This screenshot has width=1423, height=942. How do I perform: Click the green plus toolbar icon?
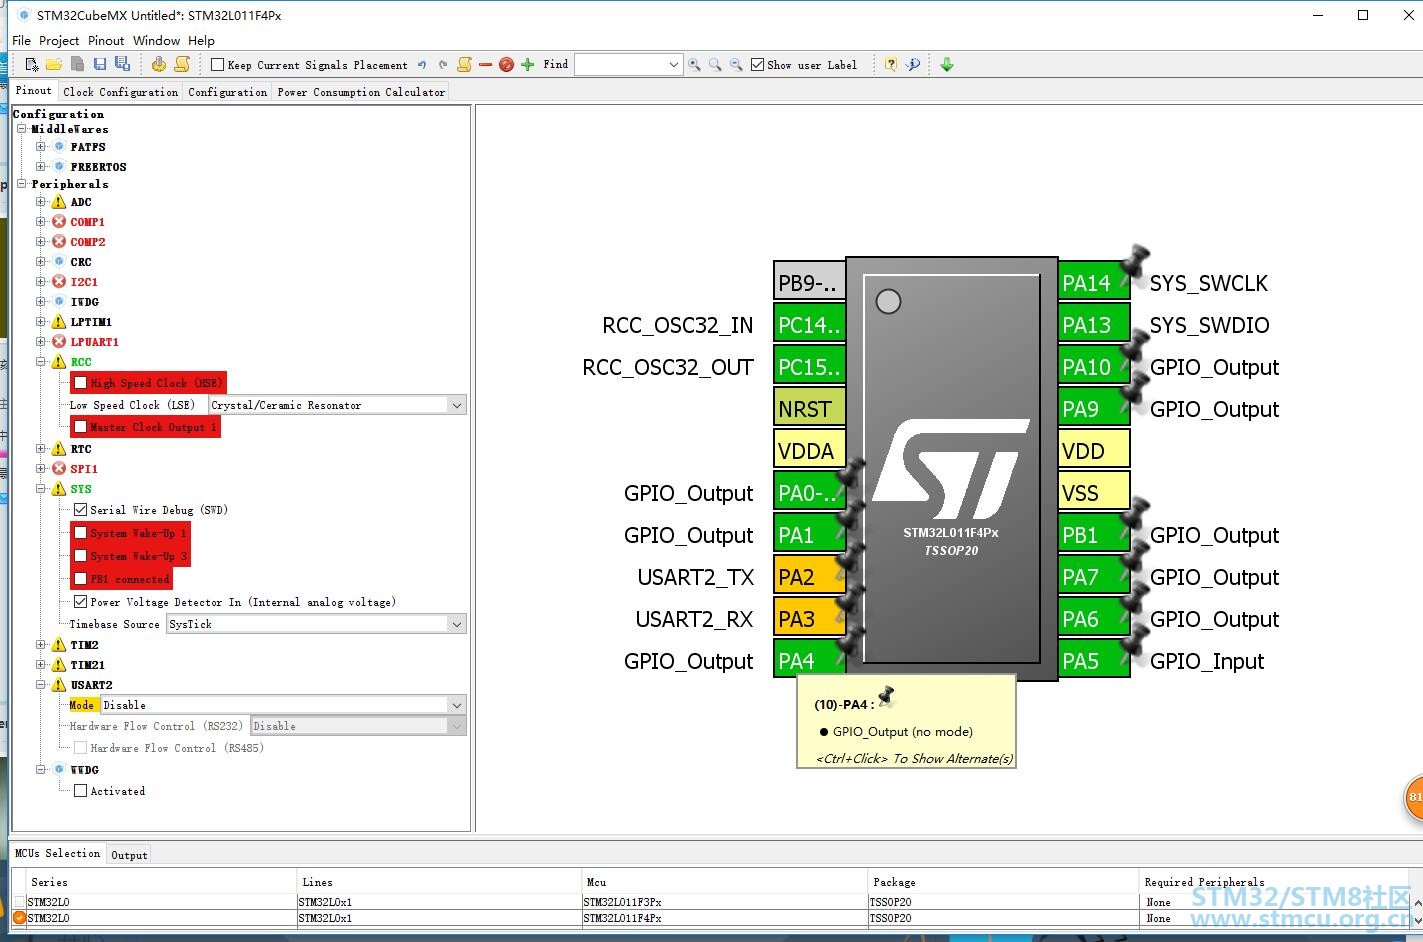[x=528, y=65]
